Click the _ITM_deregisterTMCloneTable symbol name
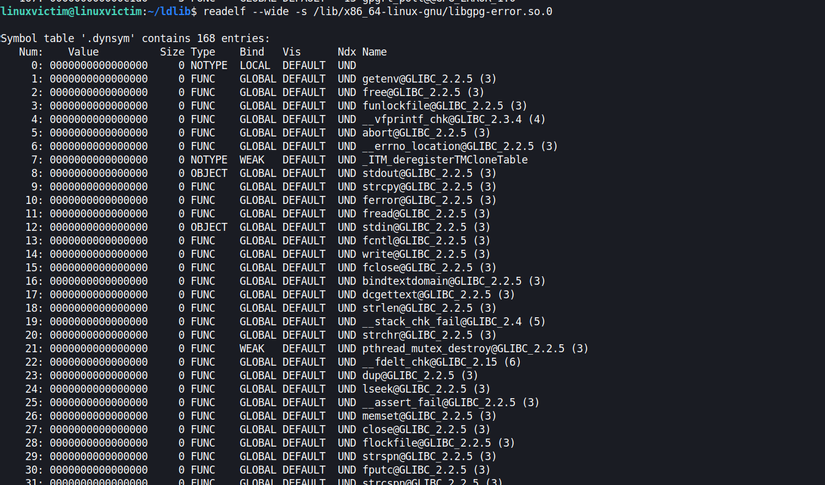This screenshot has height=485, width=825. 444,160
